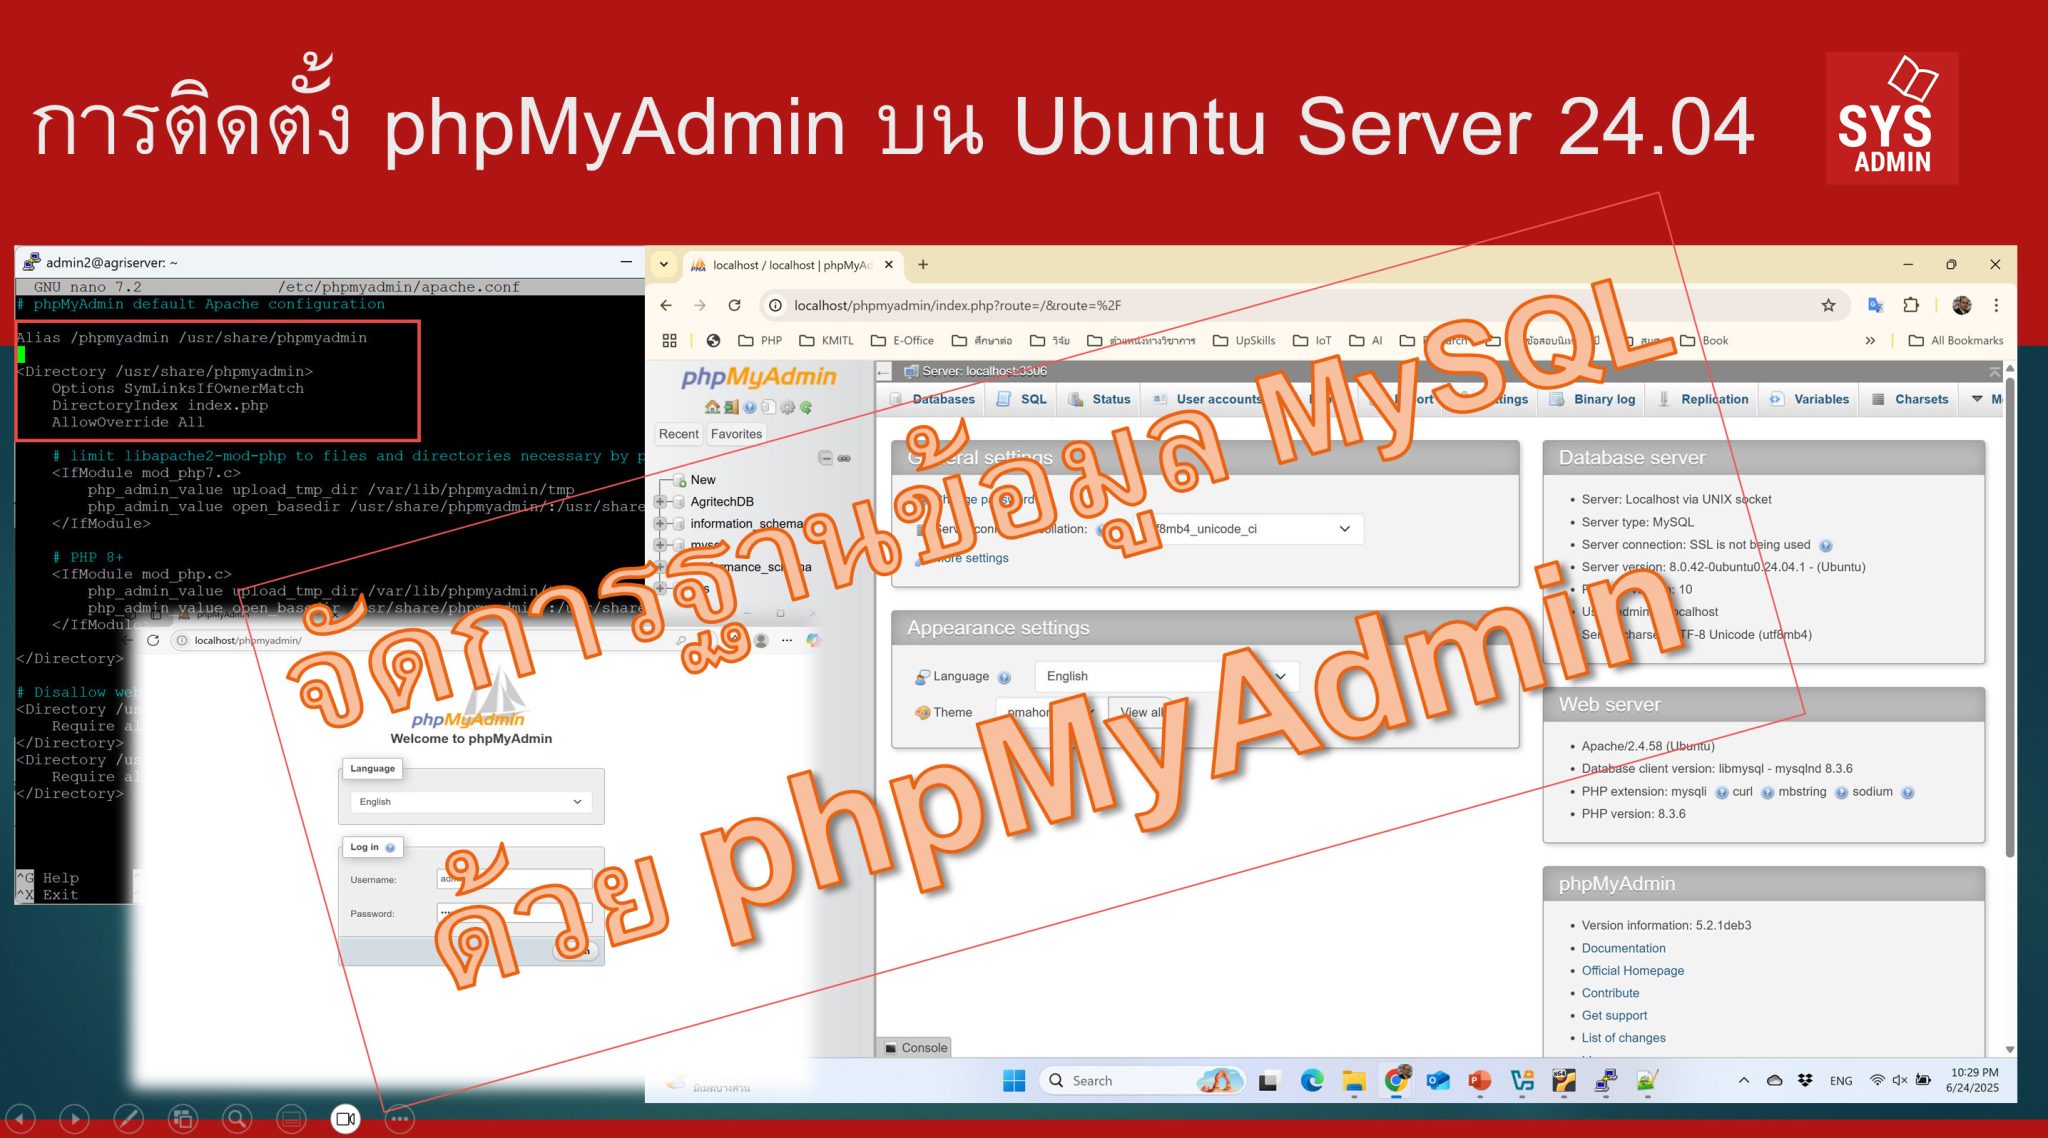Open phpMyAdmin help with the question mark icon
The height and width of the screenshot is (1138, 2048).
750,408
